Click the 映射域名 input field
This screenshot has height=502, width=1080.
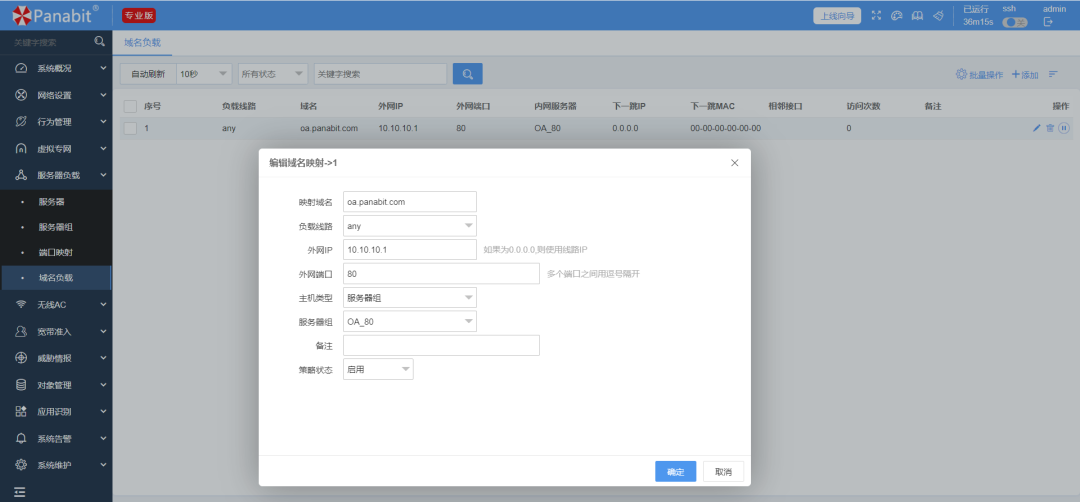click(x=410, y=202)
